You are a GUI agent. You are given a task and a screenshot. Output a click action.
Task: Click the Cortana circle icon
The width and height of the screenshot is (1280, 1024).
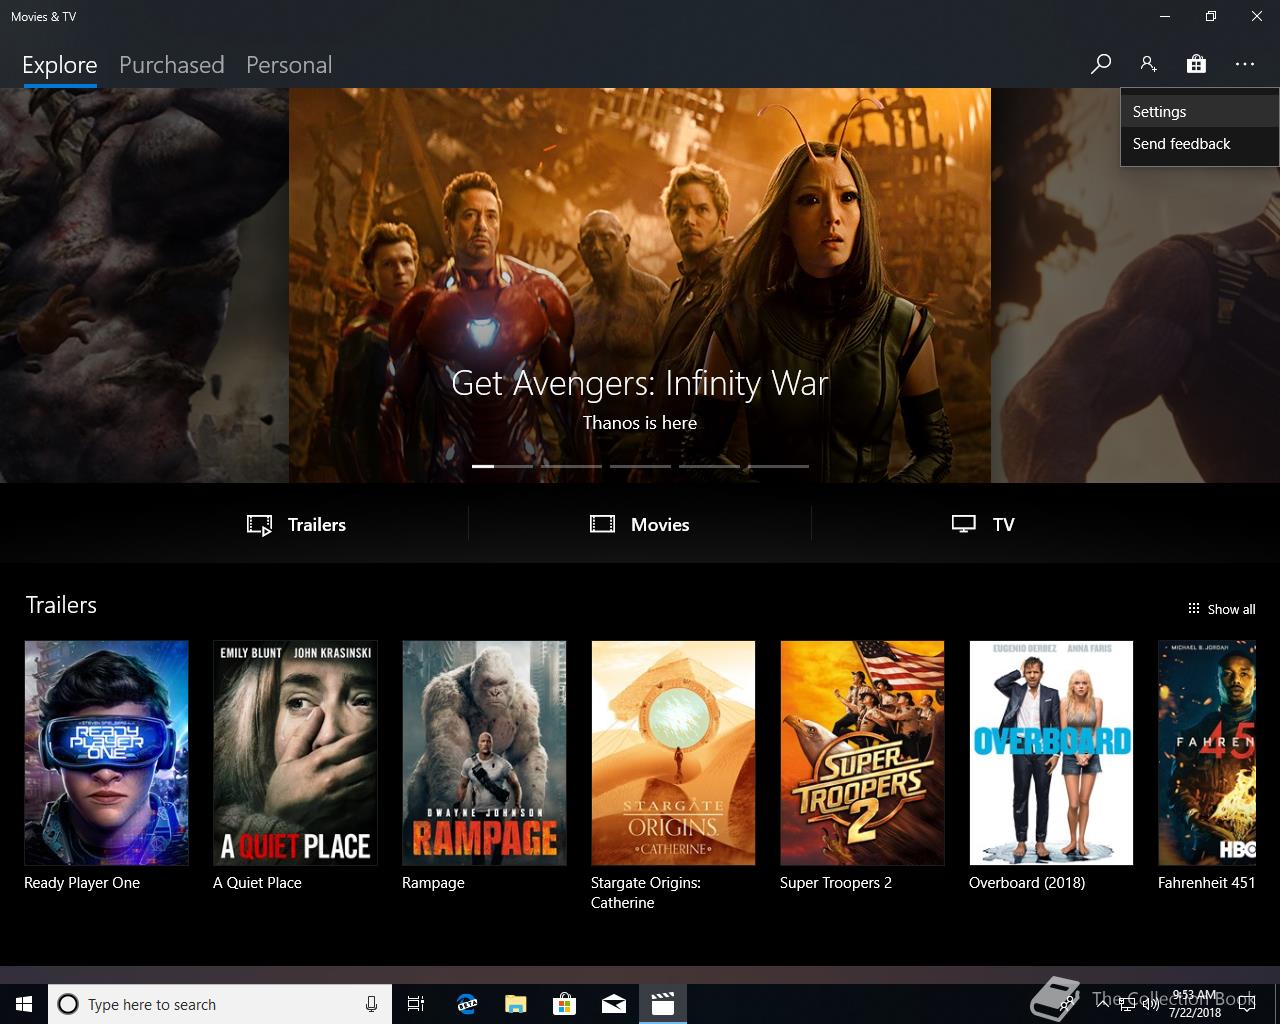click(68, 1004)
